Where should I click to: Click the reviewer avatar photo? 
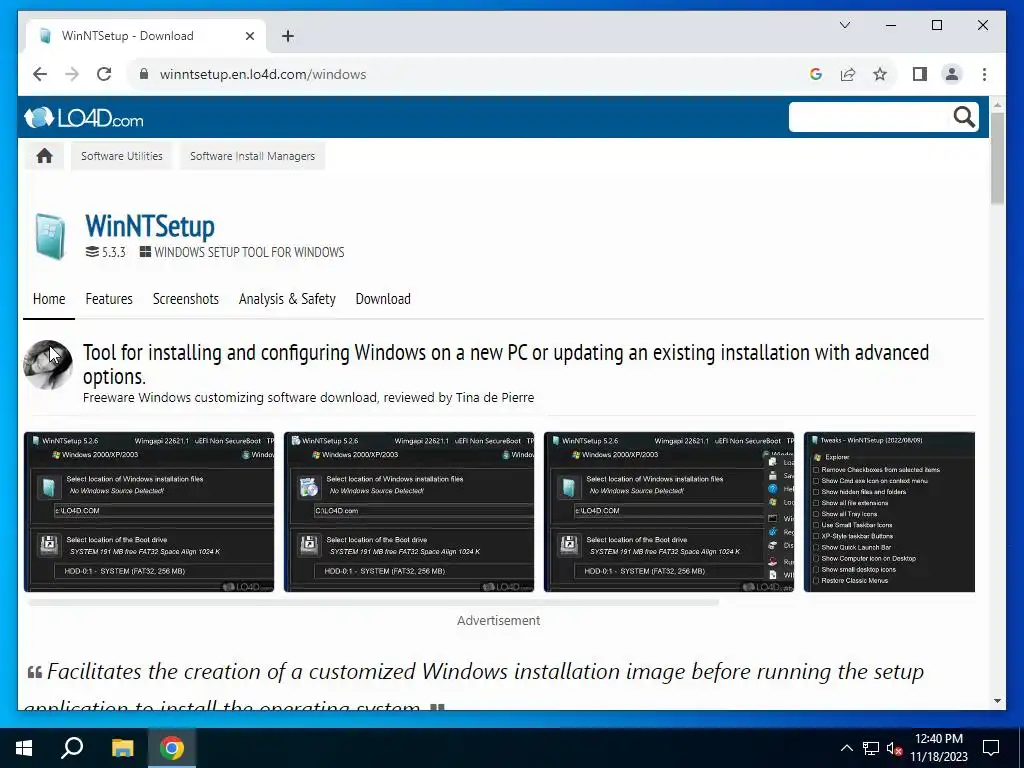[x=48, y=364]
